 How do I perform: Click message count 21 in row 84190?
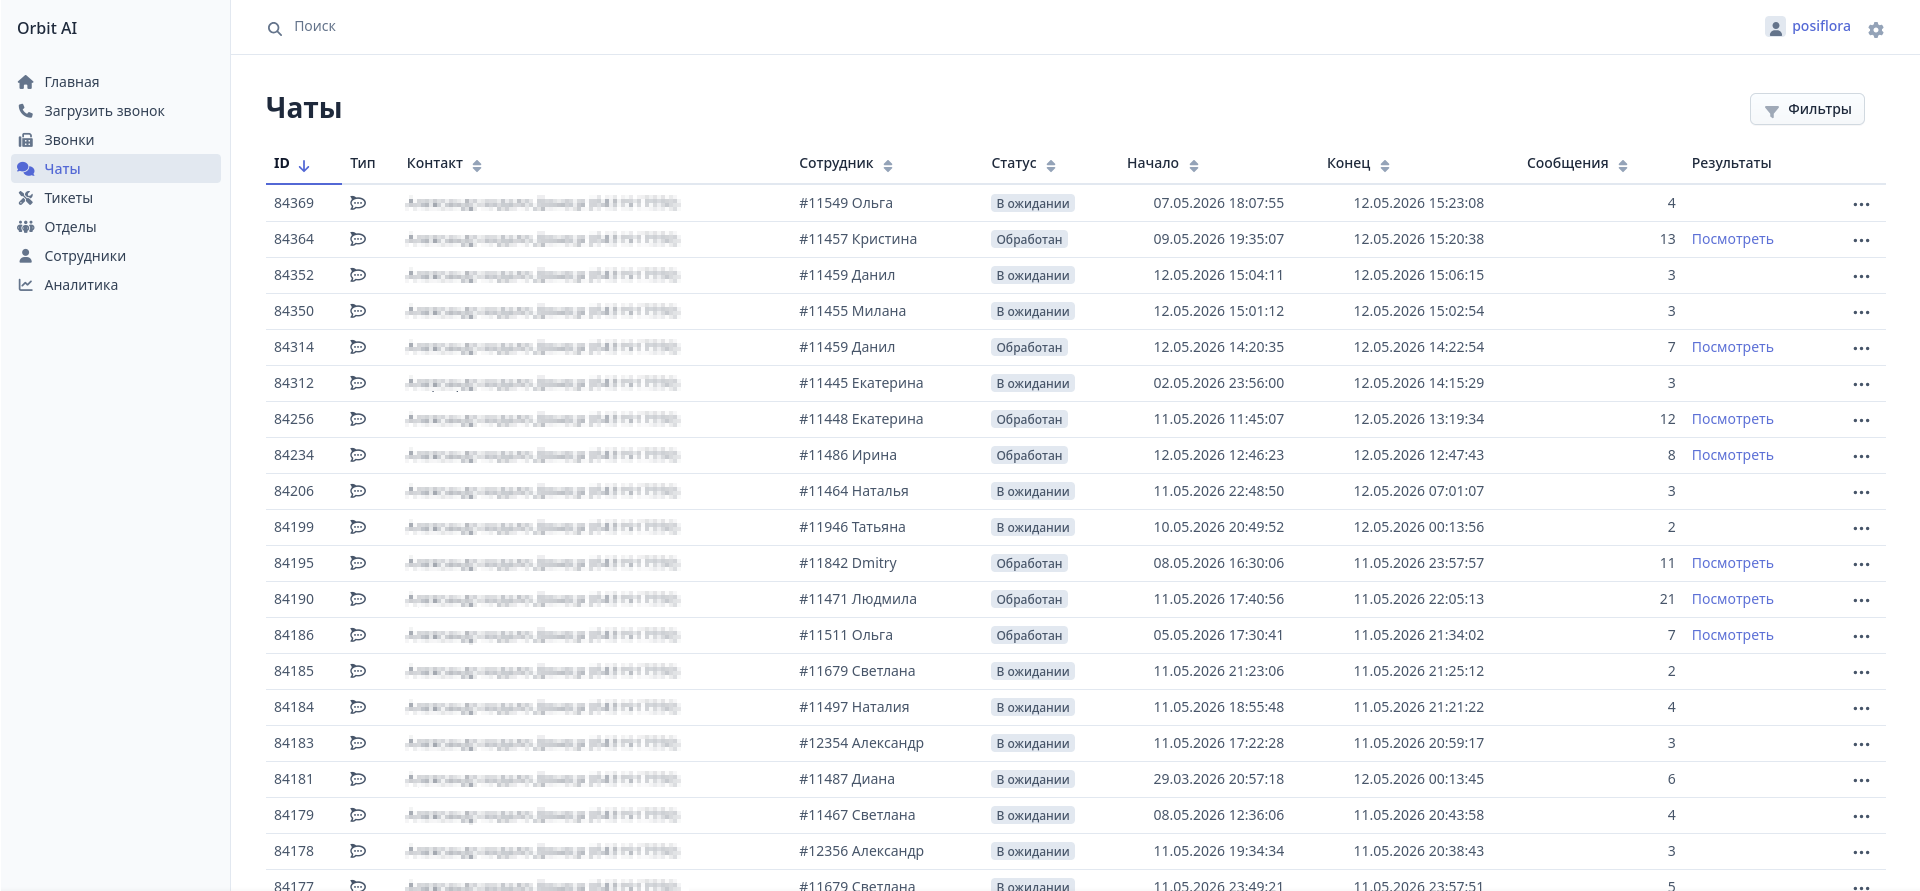pyautogui.click(x=1667, y=599)
